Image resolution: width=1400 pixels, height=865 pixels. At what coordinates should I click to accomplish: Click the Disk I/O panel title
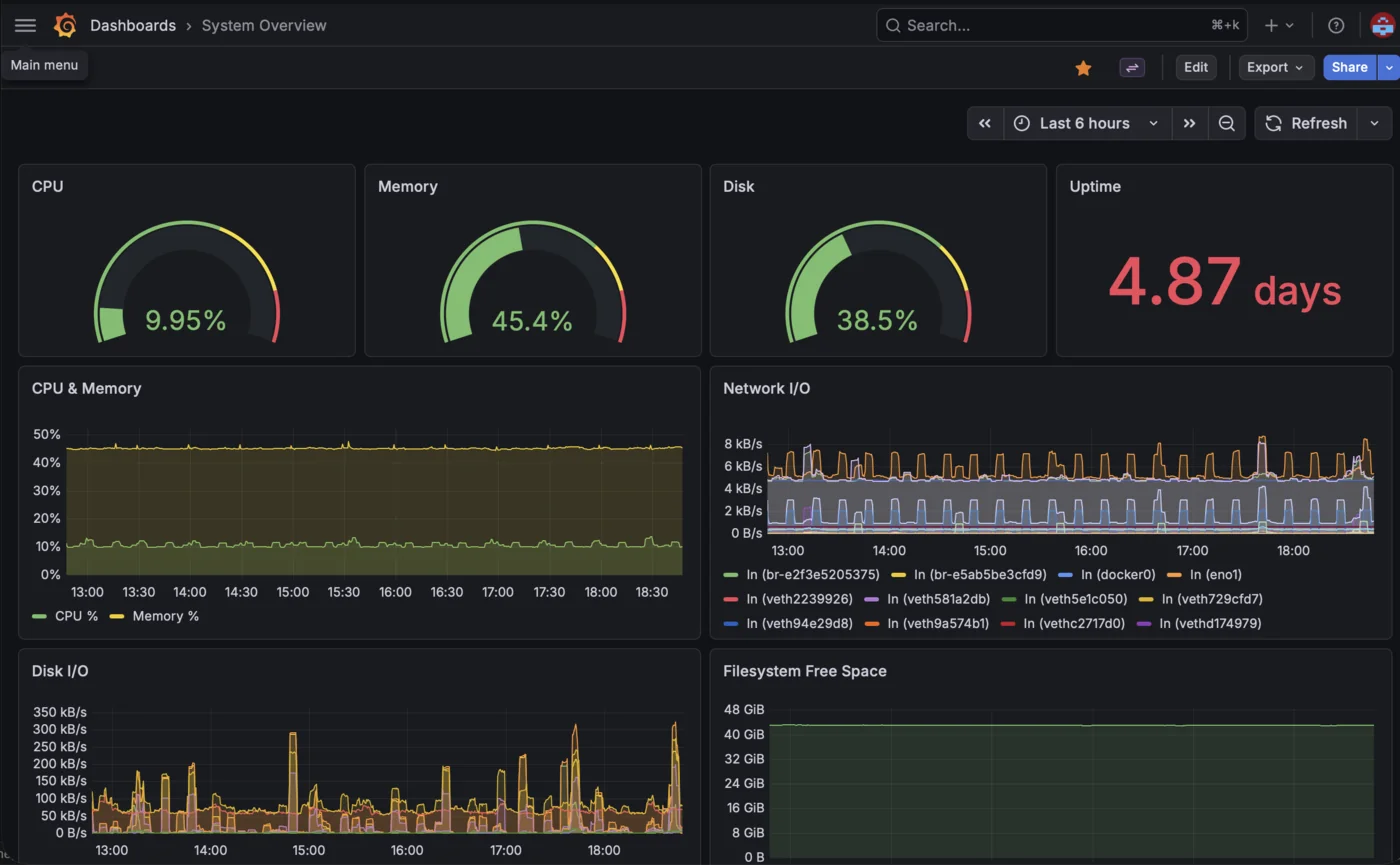coord(60,671)
